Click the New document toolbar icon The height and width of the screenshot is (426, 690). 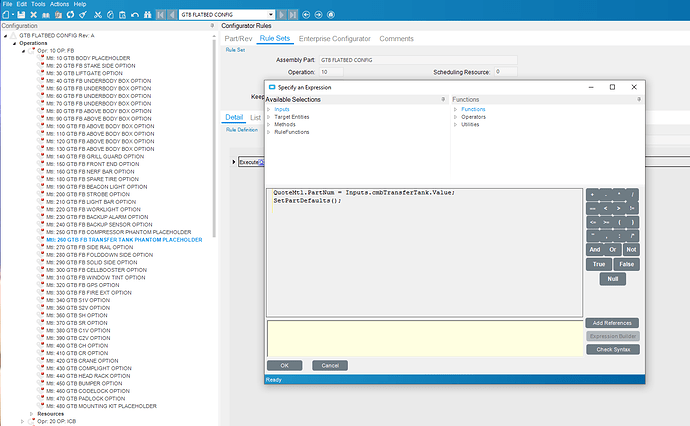(8, 15)
